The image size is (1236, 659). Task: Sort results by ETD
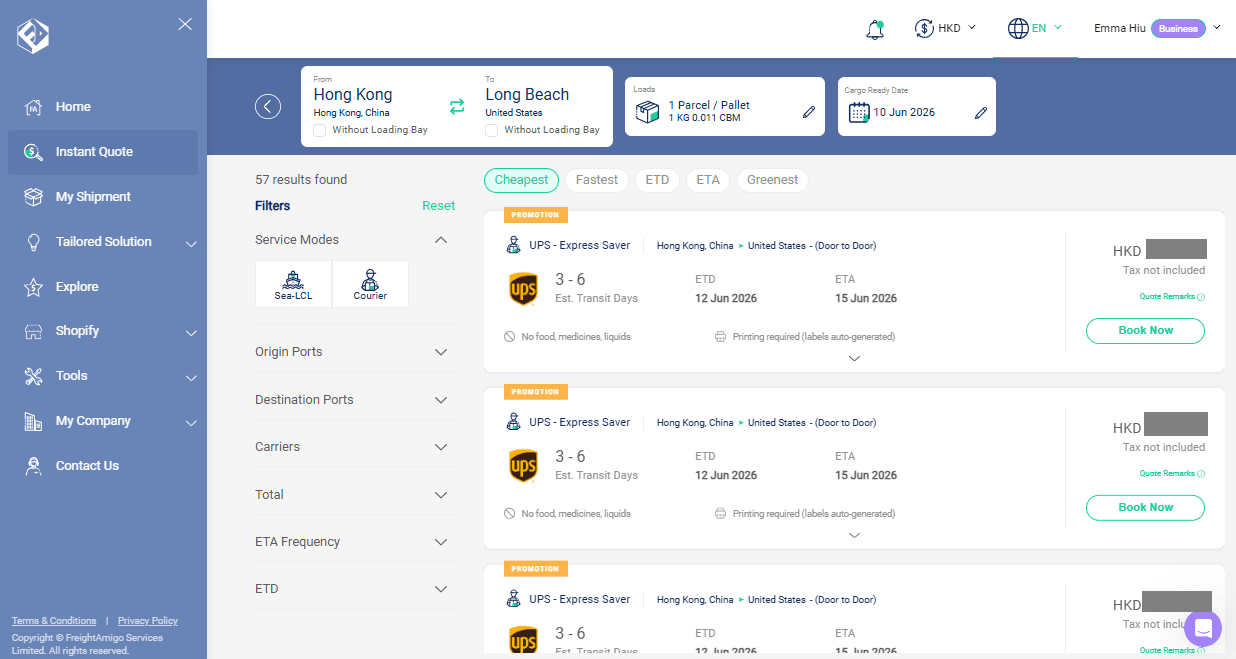[x=657, y=180]
